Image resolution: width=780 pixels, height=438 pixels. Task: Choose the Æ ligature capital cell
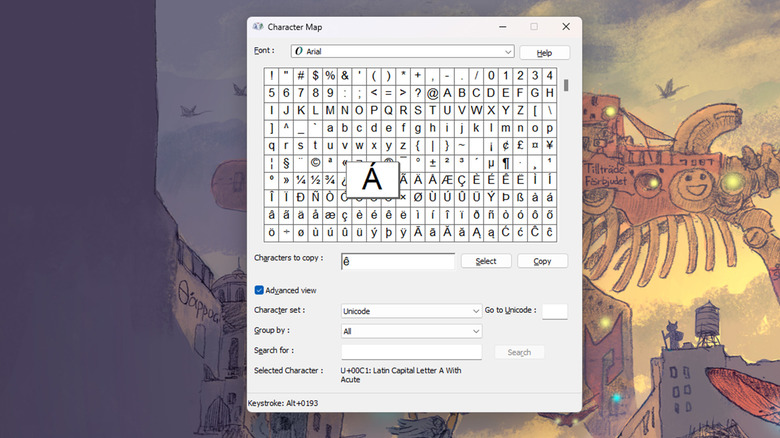[x=447, y=180]
